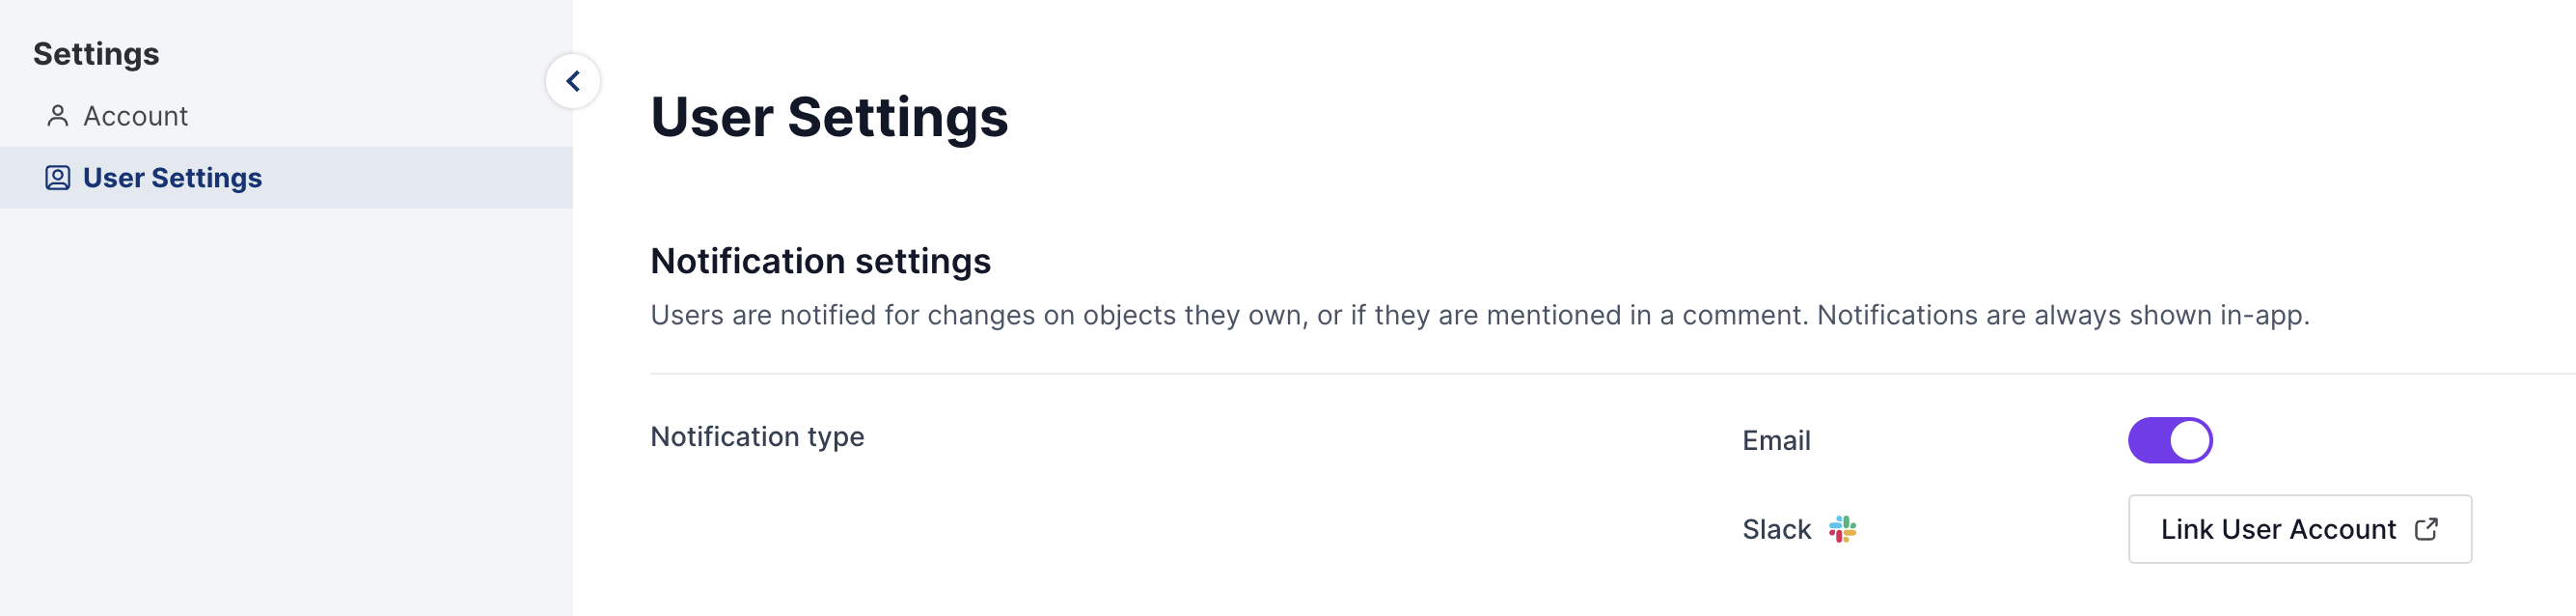Click the "Settings" sidebar heading

pos(96,54)
